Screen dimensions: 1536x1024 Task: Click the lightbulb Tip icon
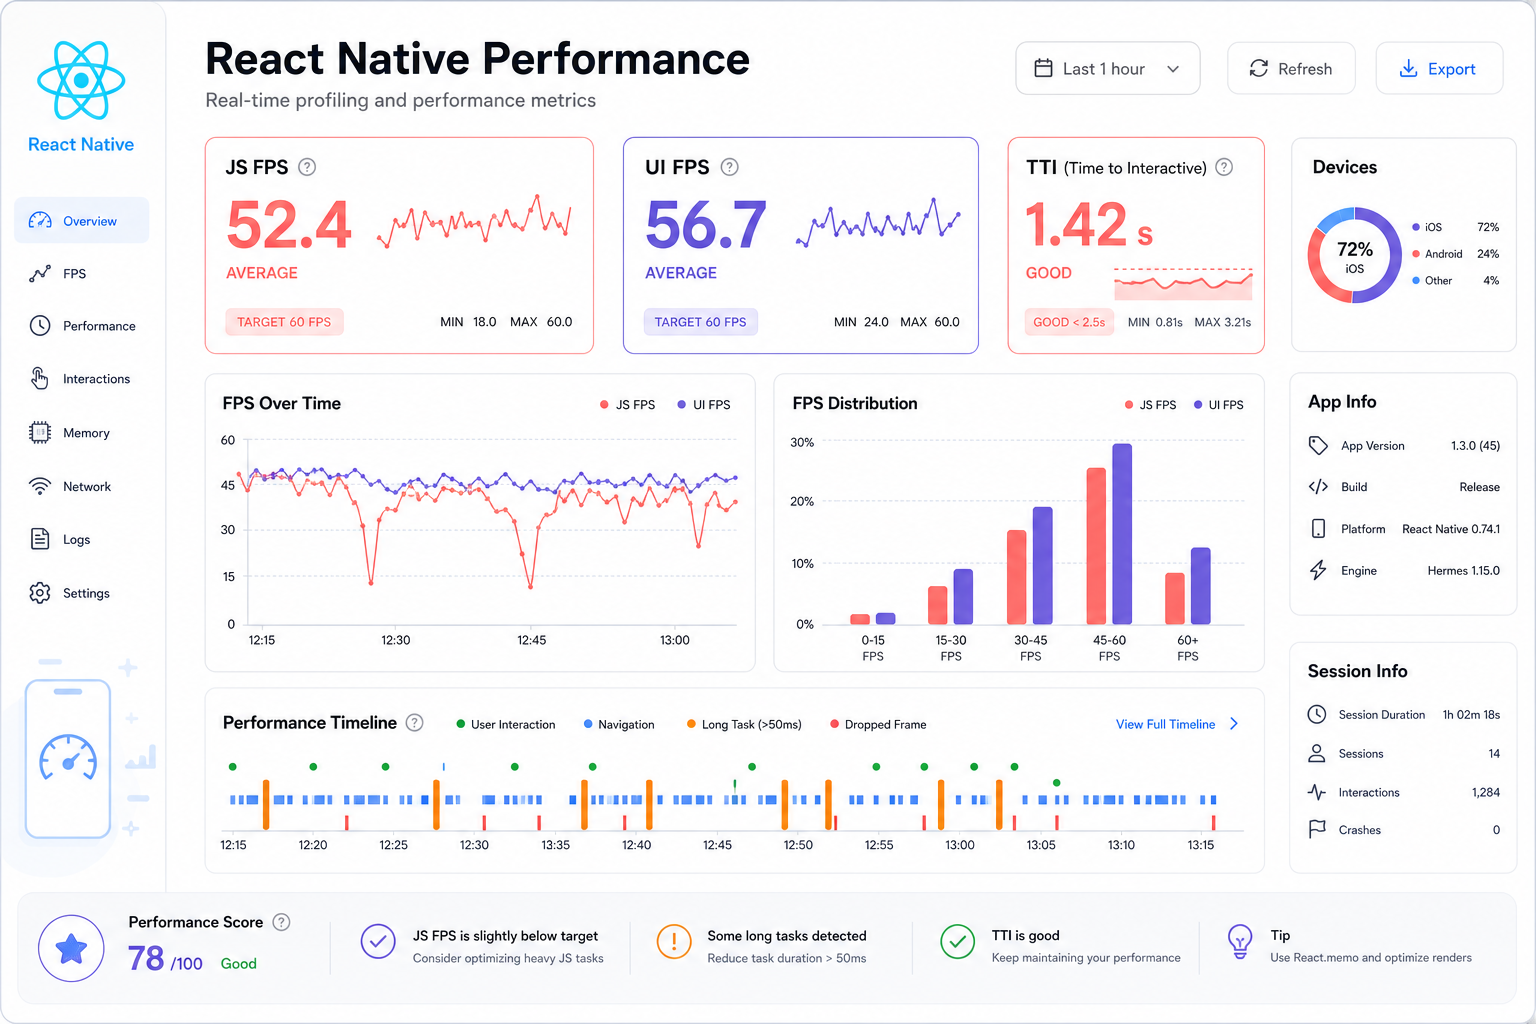click(1240, 942)
